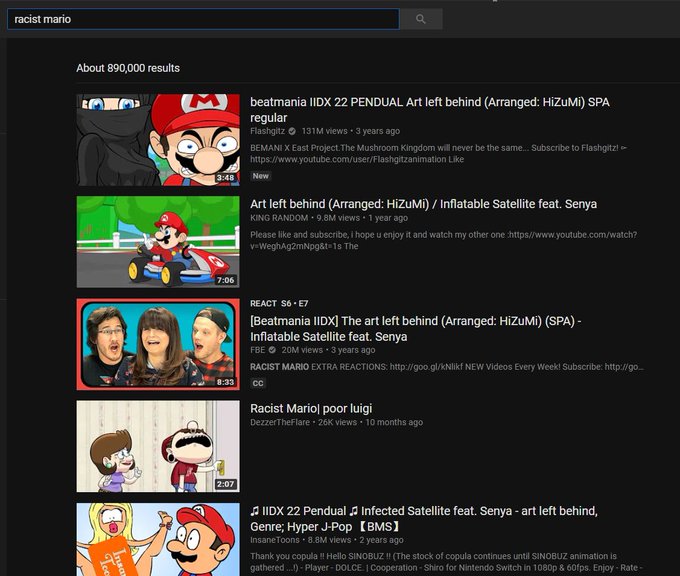Viewport: 680px width, 576px height.
Task: Click '8.8M views • 2 years ago' text
Action: (x=356, y=540)
